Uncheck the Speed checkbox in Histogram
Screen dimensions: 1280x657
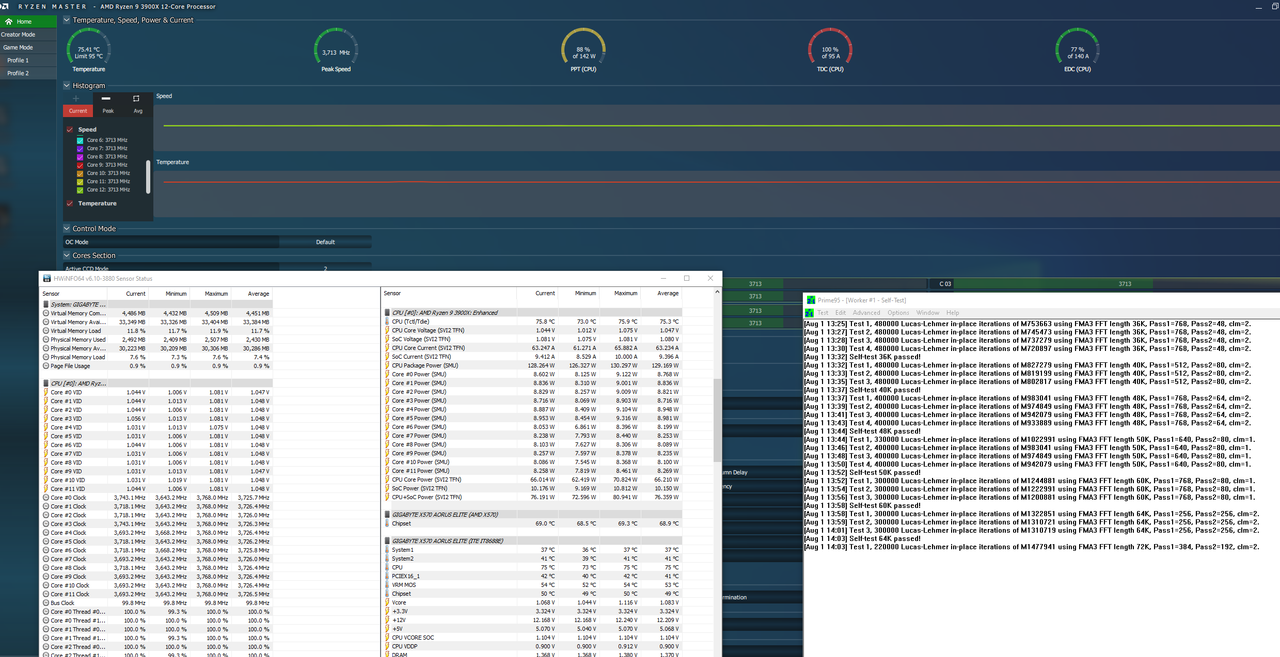pyautogui.click(x=70, y=130)
